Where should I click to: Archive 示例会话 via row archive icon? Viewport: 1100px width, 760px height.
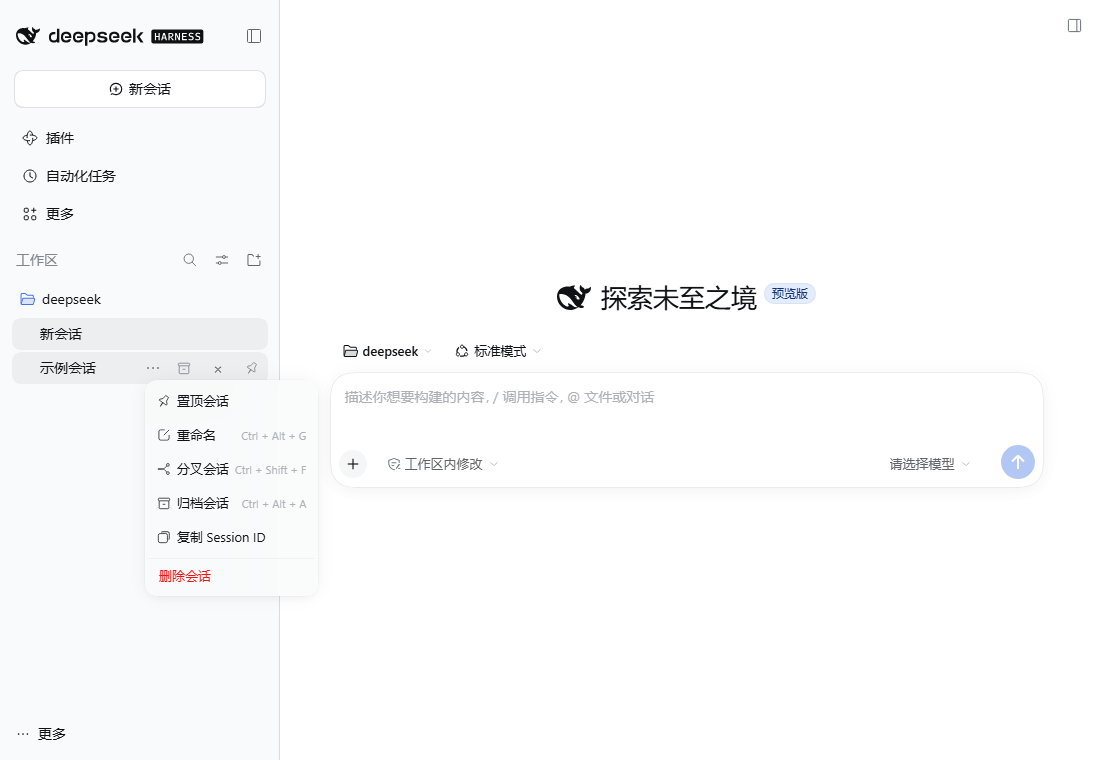tap(184, 368)
